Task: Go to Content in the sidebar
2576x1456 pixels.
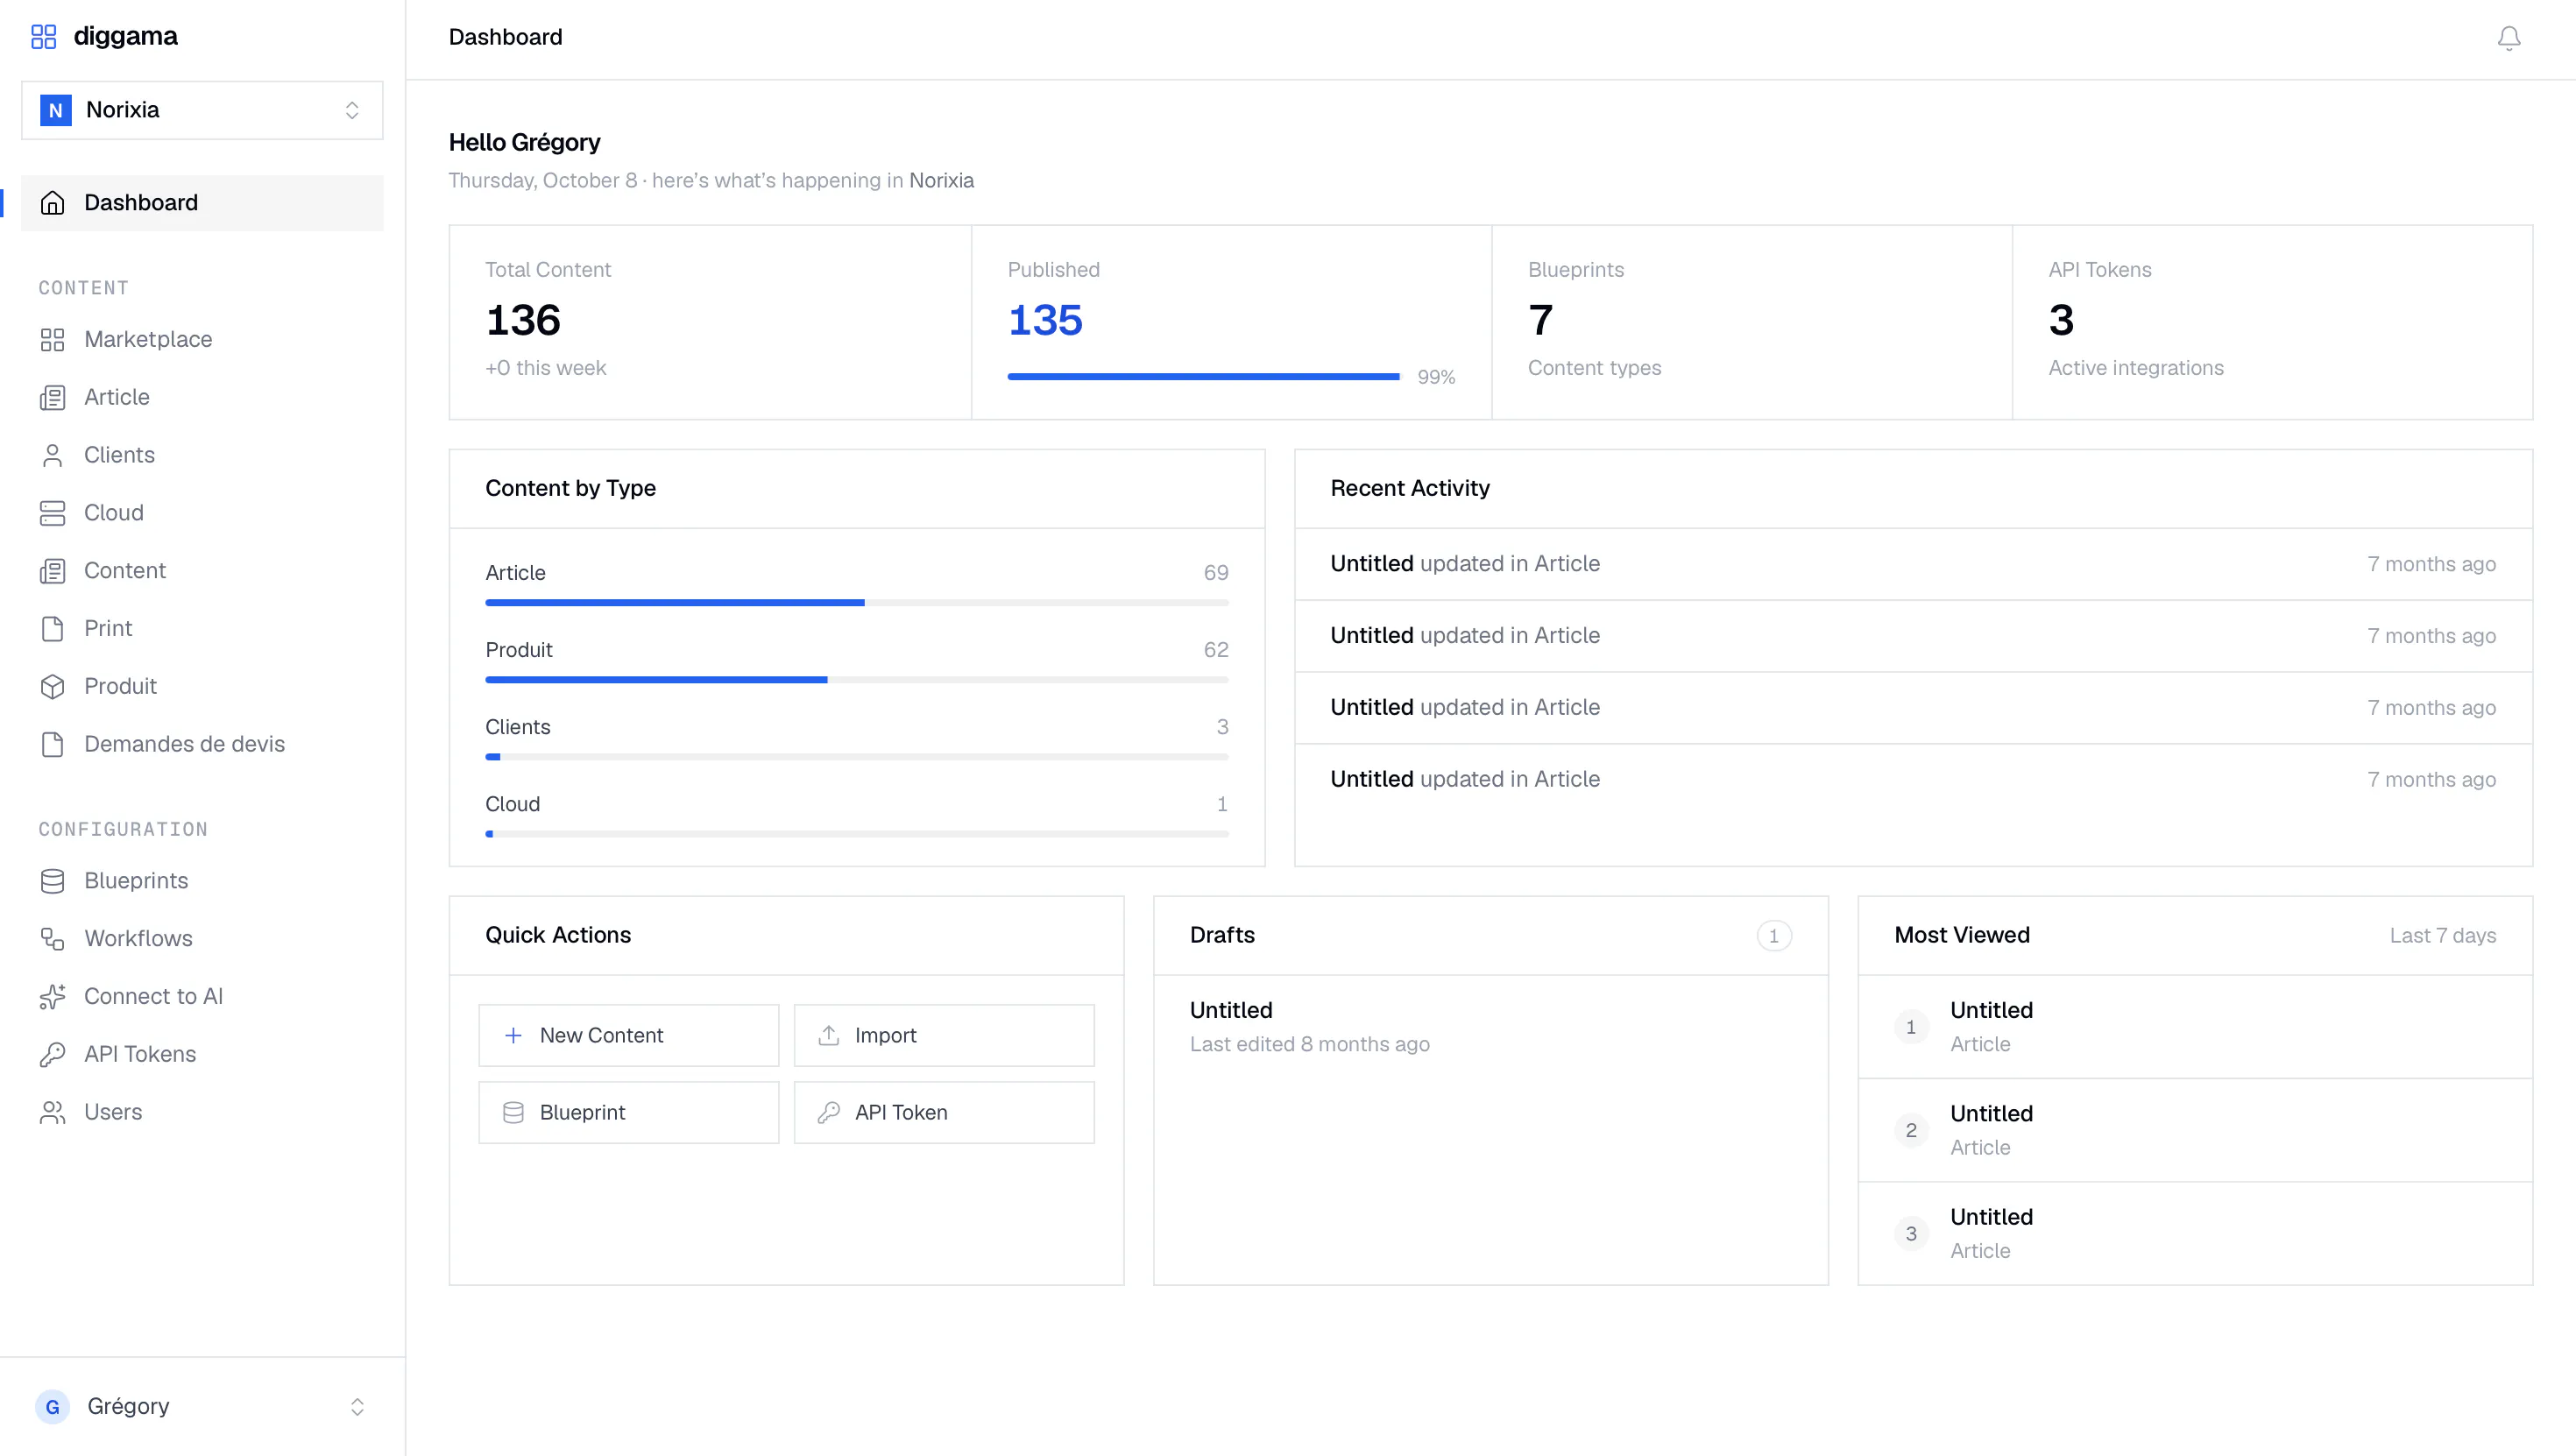Action: point(202,571)
